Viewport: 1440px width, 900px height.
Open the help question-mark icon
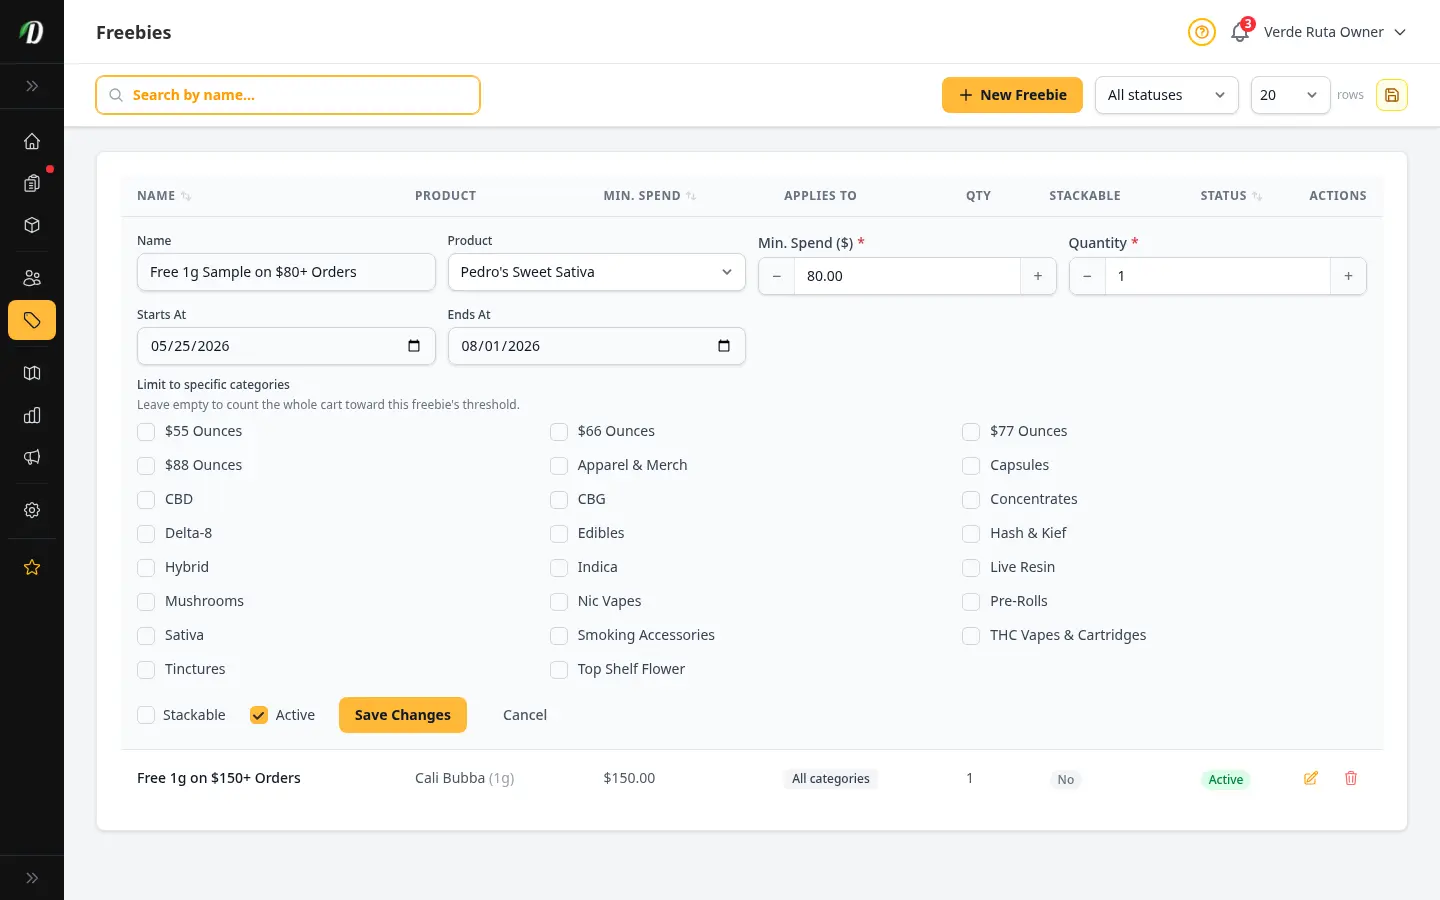[1201, 32]
